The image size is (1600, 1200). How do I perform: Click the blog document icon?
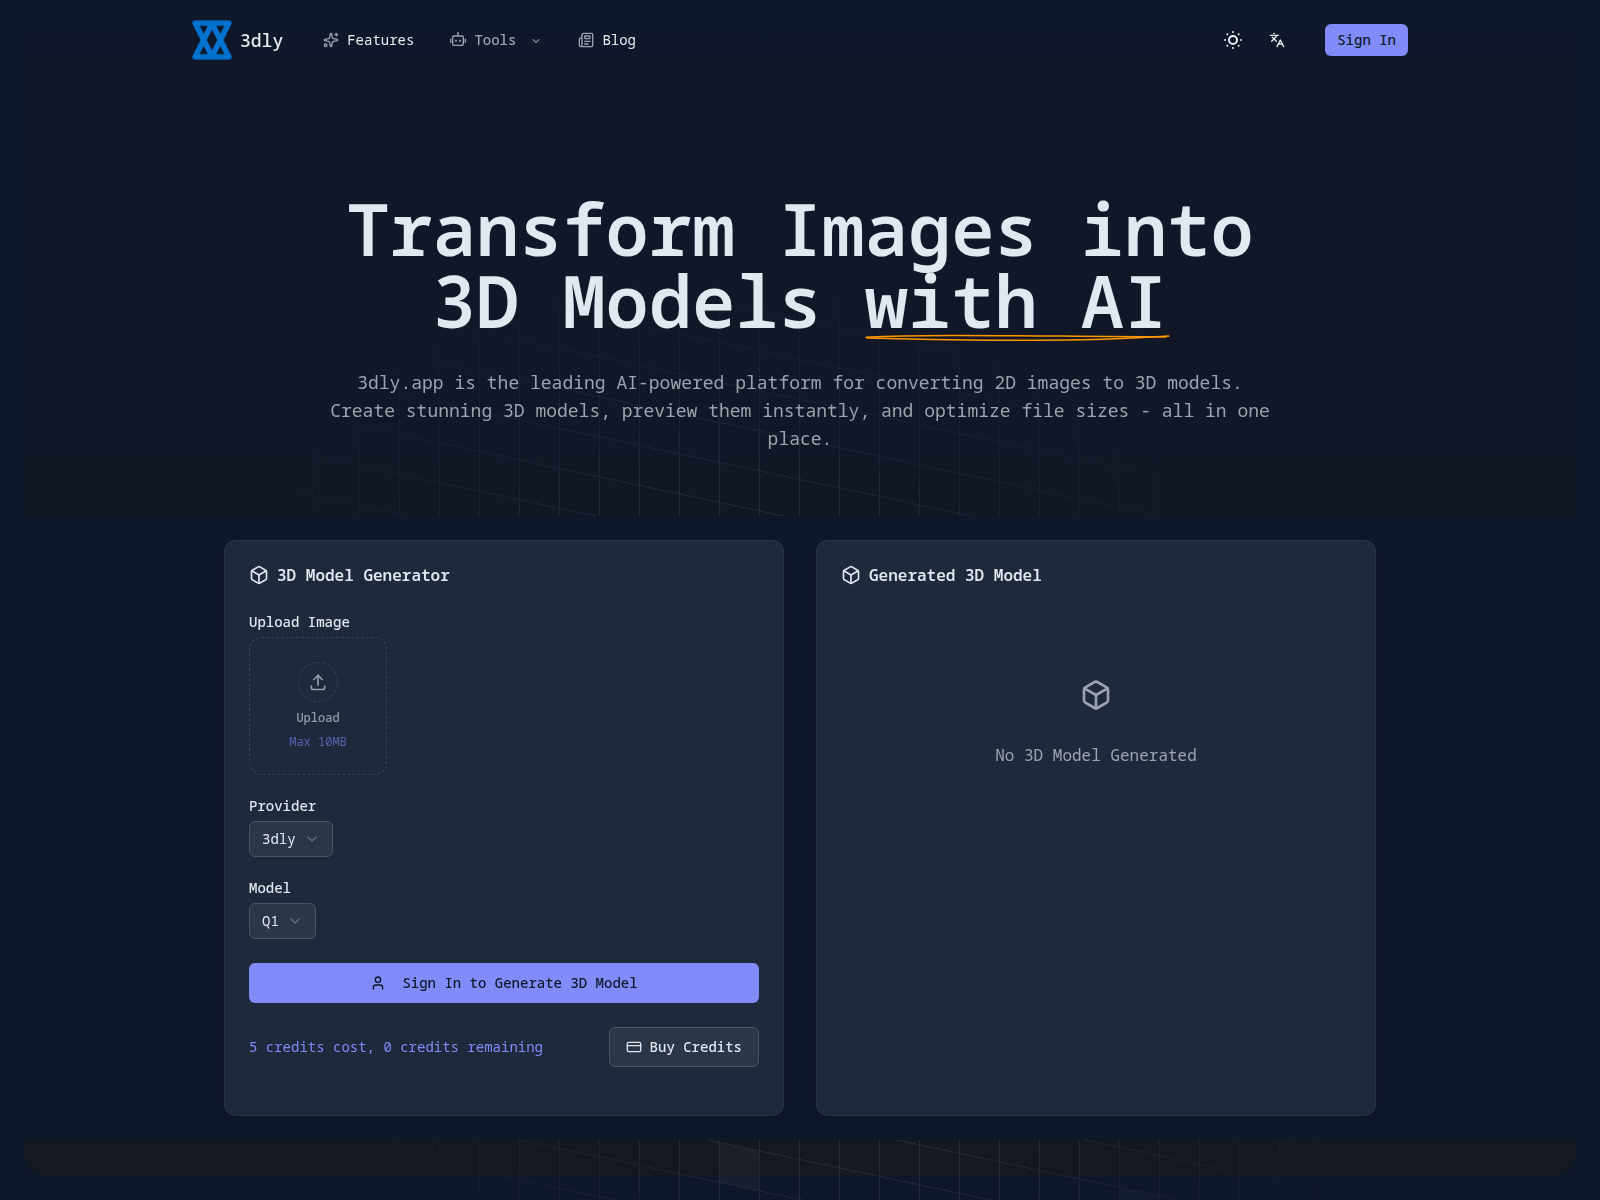tap(585, 40)
